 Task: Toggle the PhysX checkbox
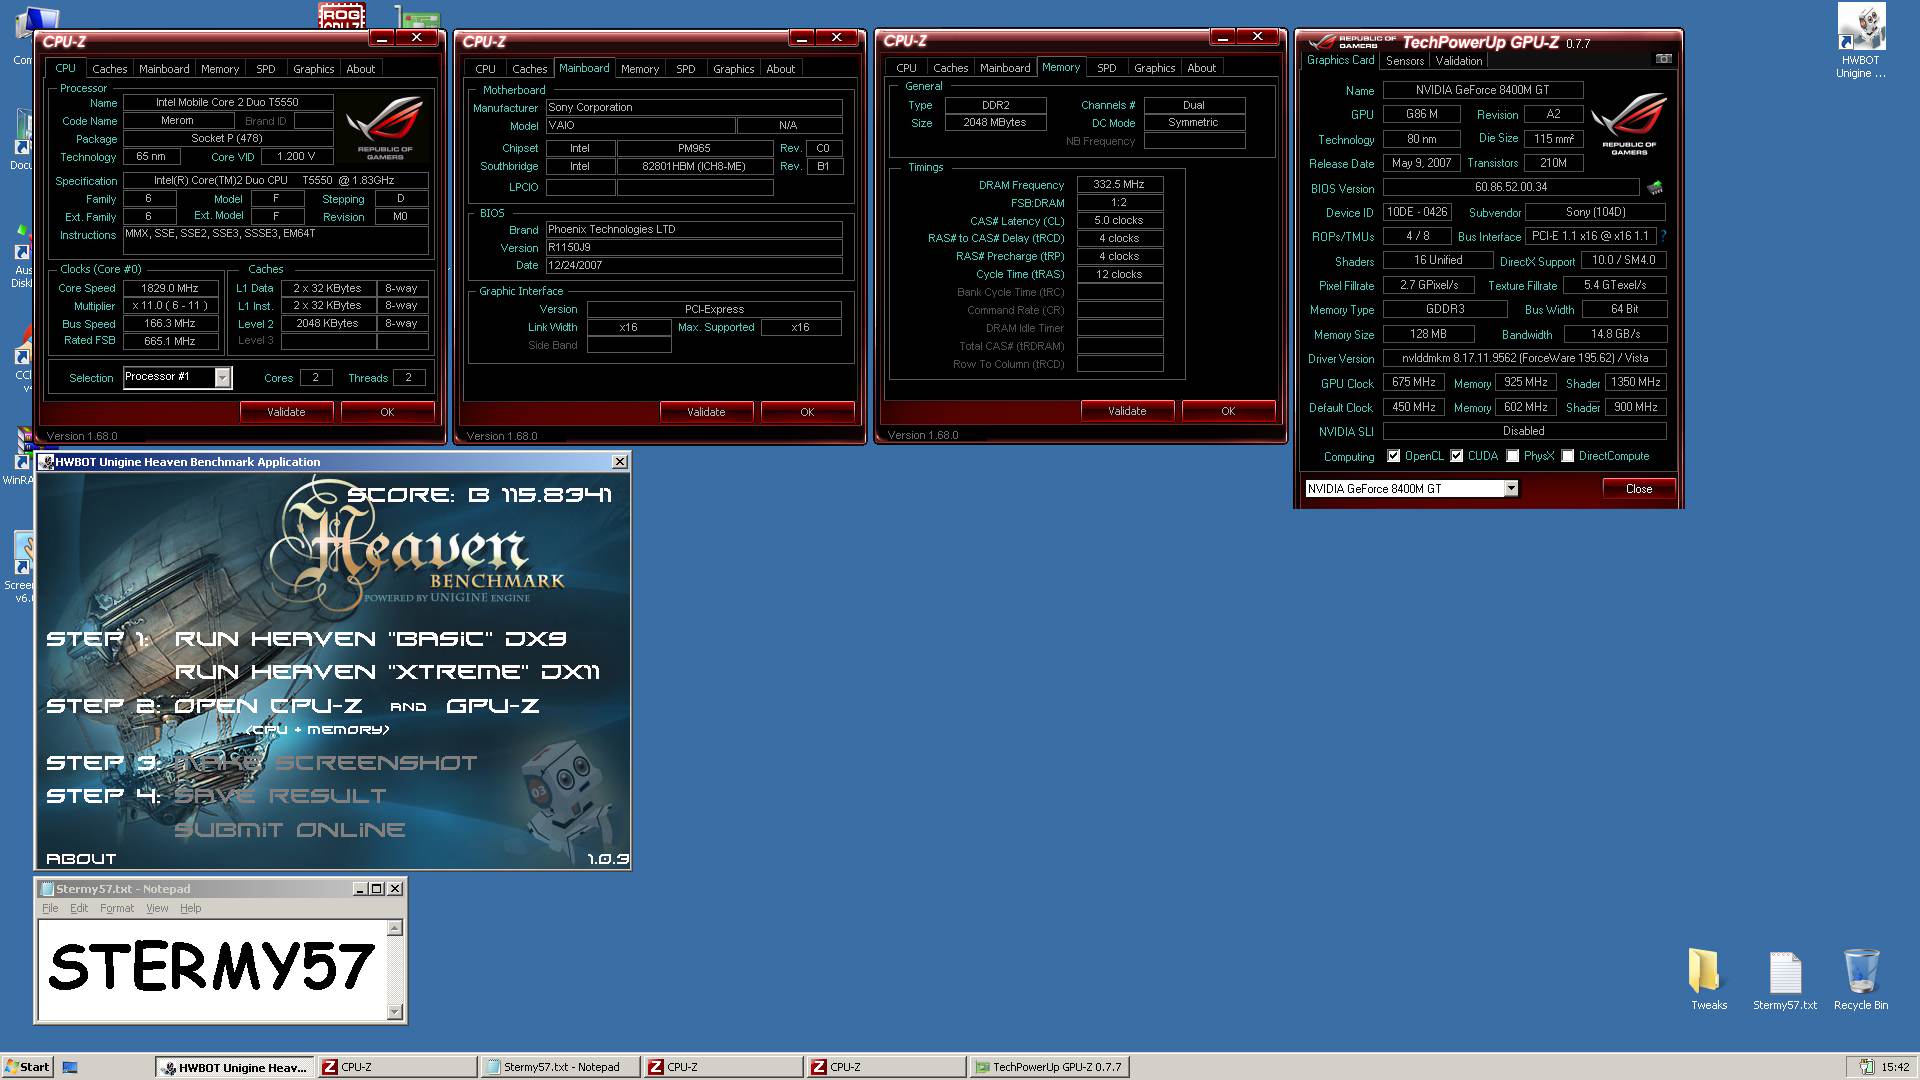pos(1513,456)
